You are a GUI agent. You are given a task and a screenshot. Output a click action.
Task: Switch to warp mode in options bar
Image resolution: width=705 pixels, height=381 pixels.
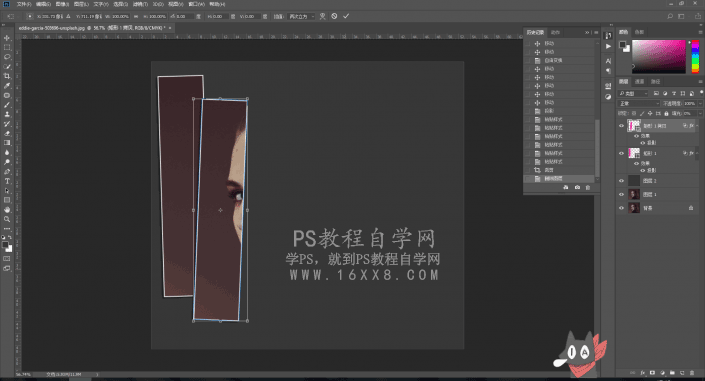pyautogui.click(x=322, y=16)
